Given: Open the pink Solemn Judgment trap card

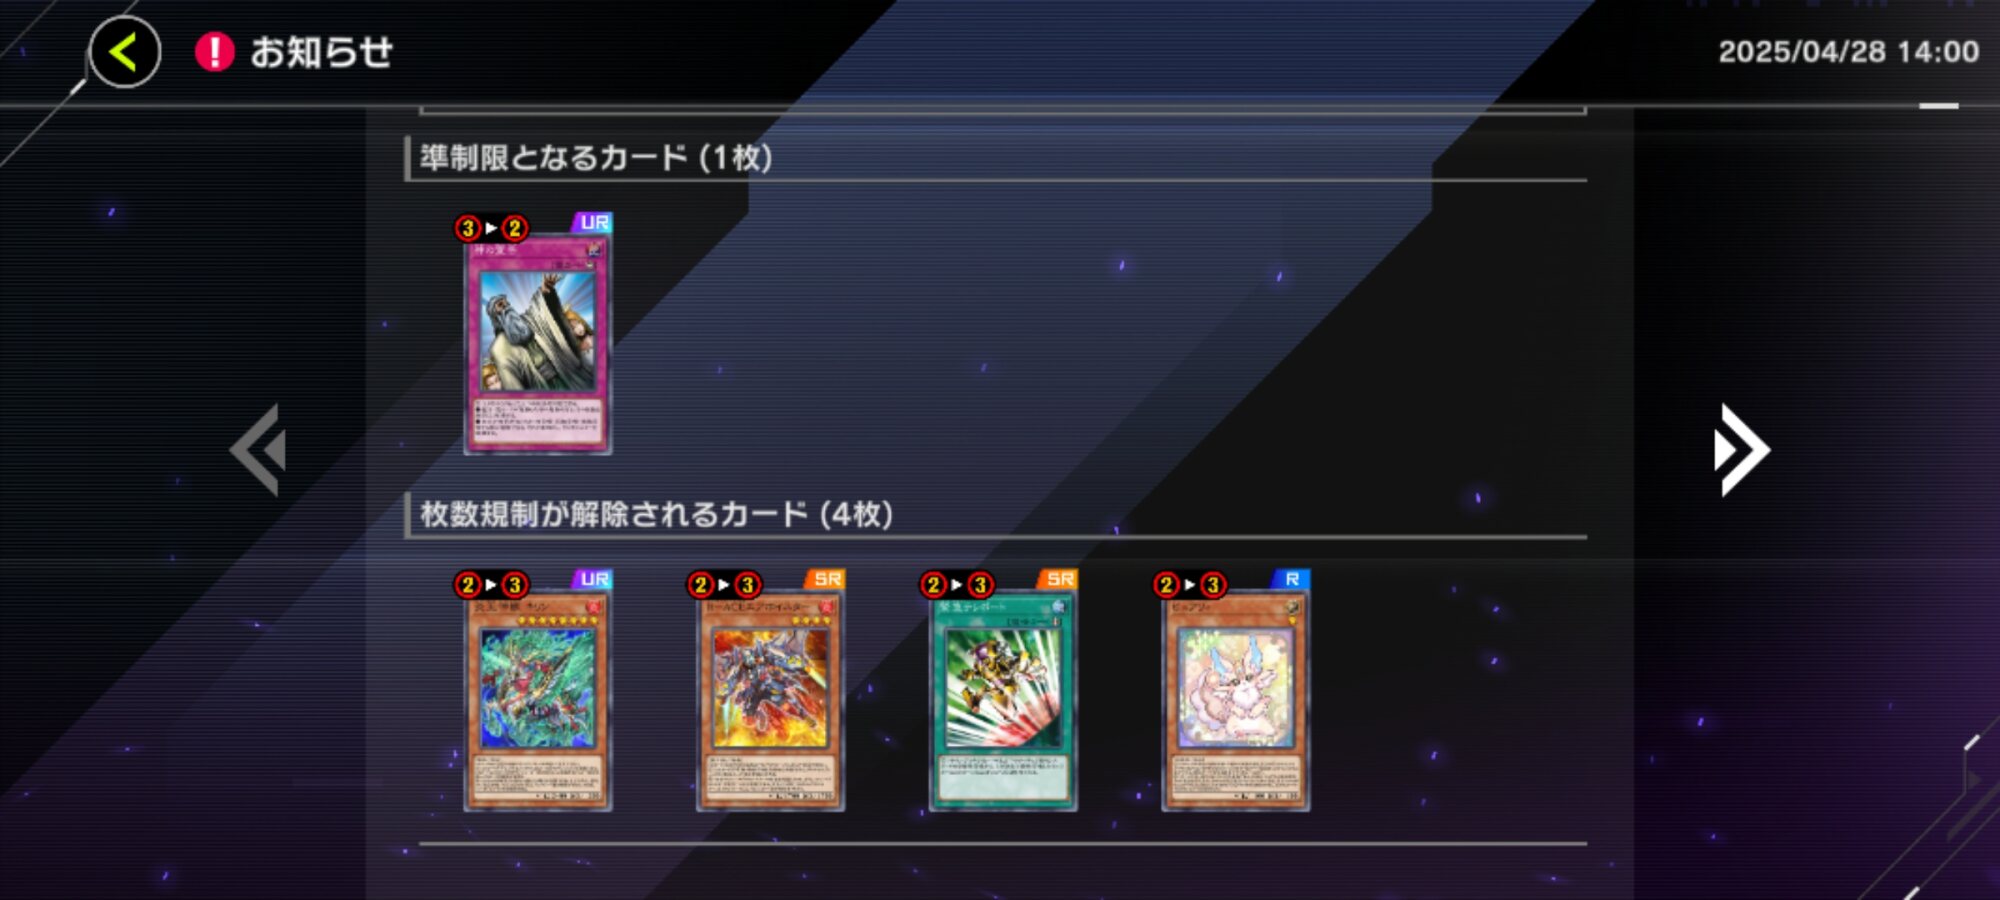Looking at the screenshot, I should point(538,344).
